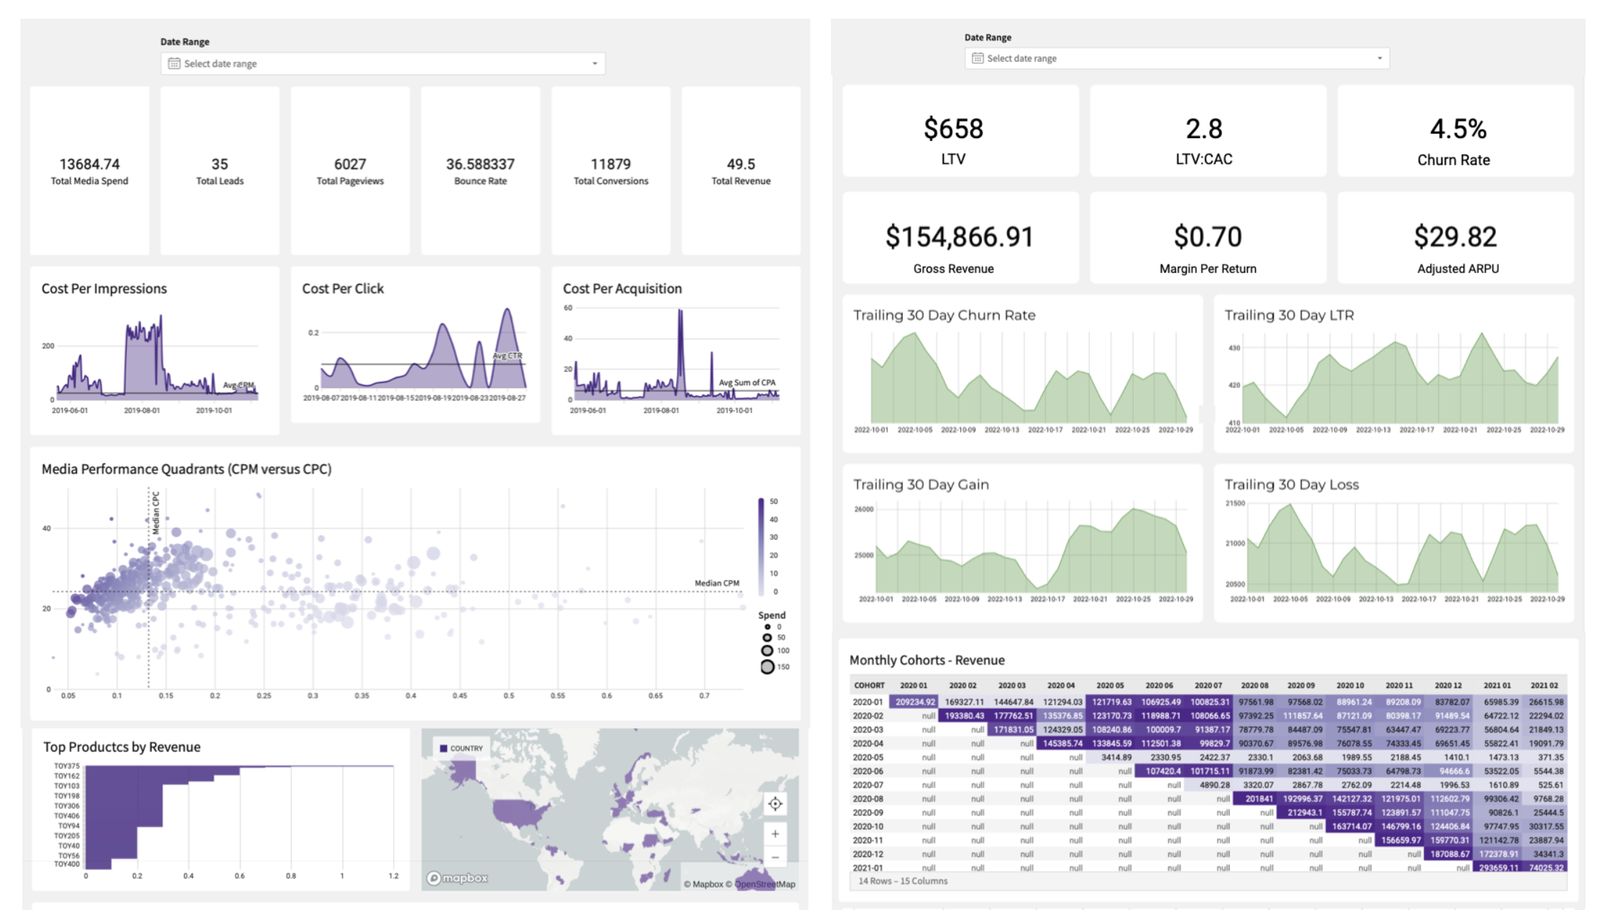Select the Total Revenue card
The height and width of the screenshot is (920, 1600).
coord(741,171)
